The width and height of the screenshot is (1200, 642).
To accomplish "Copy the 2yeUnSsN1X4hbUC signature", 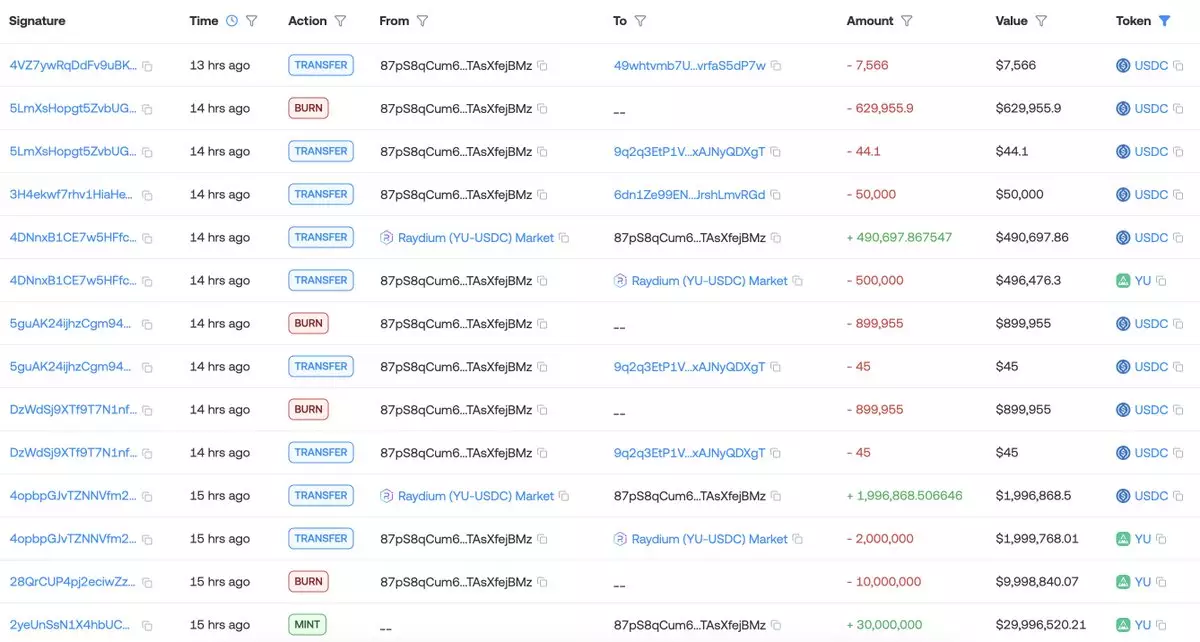I will coord(147,625).
